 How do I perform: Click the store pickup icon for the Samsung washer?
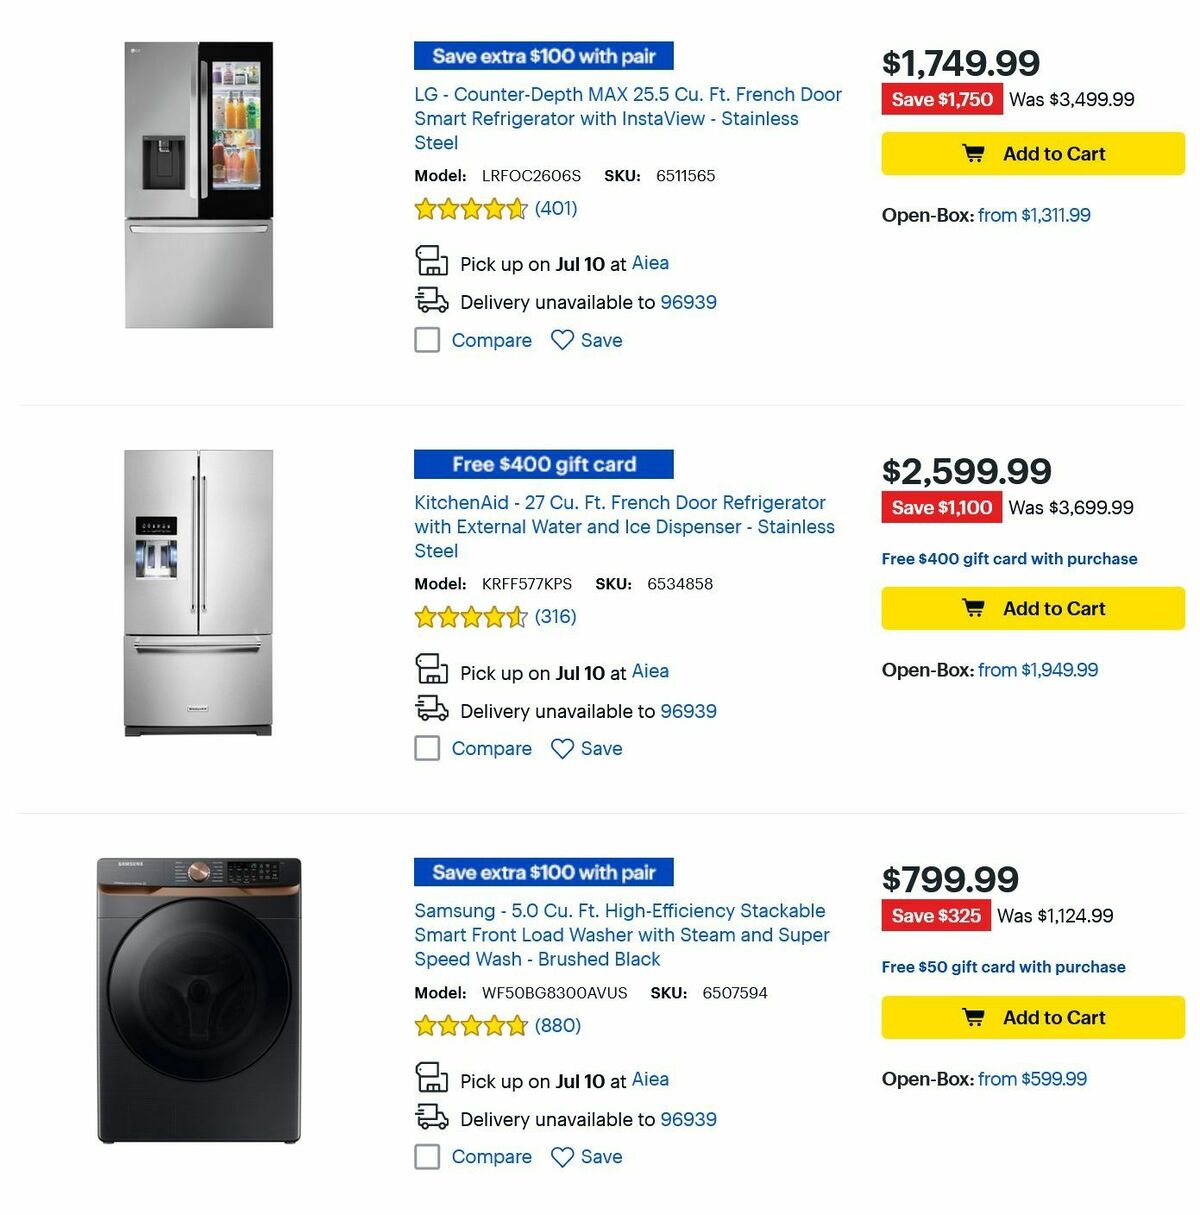[x=431, y=1076]
